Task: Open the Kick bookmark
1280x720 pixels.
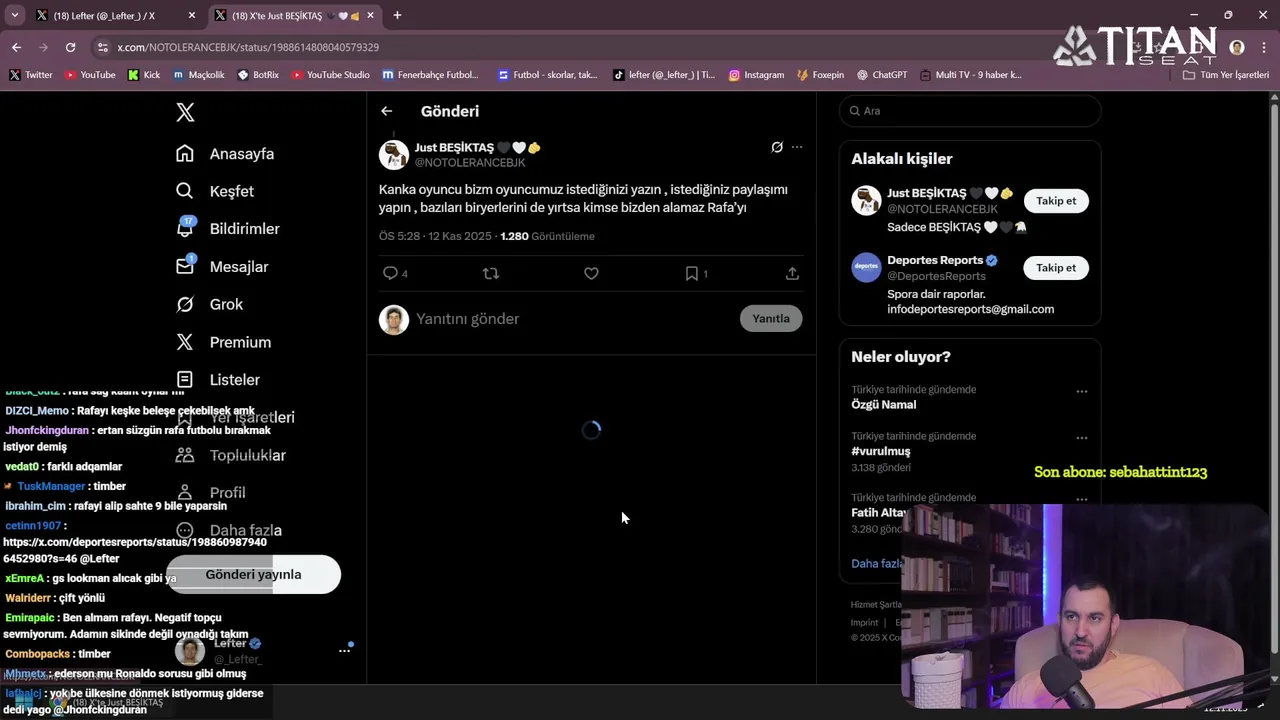Action: tap(144, 75)
